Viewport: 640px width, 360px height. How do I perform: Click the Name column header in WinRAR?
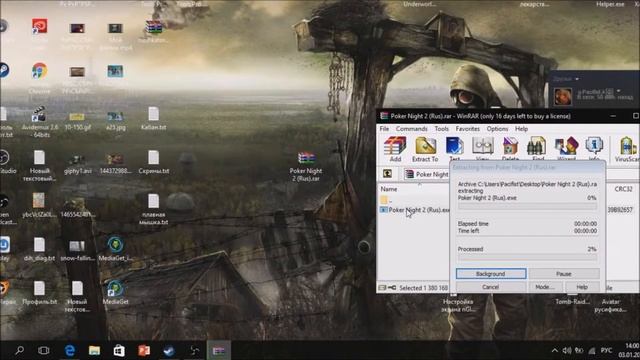pos(389,189)
